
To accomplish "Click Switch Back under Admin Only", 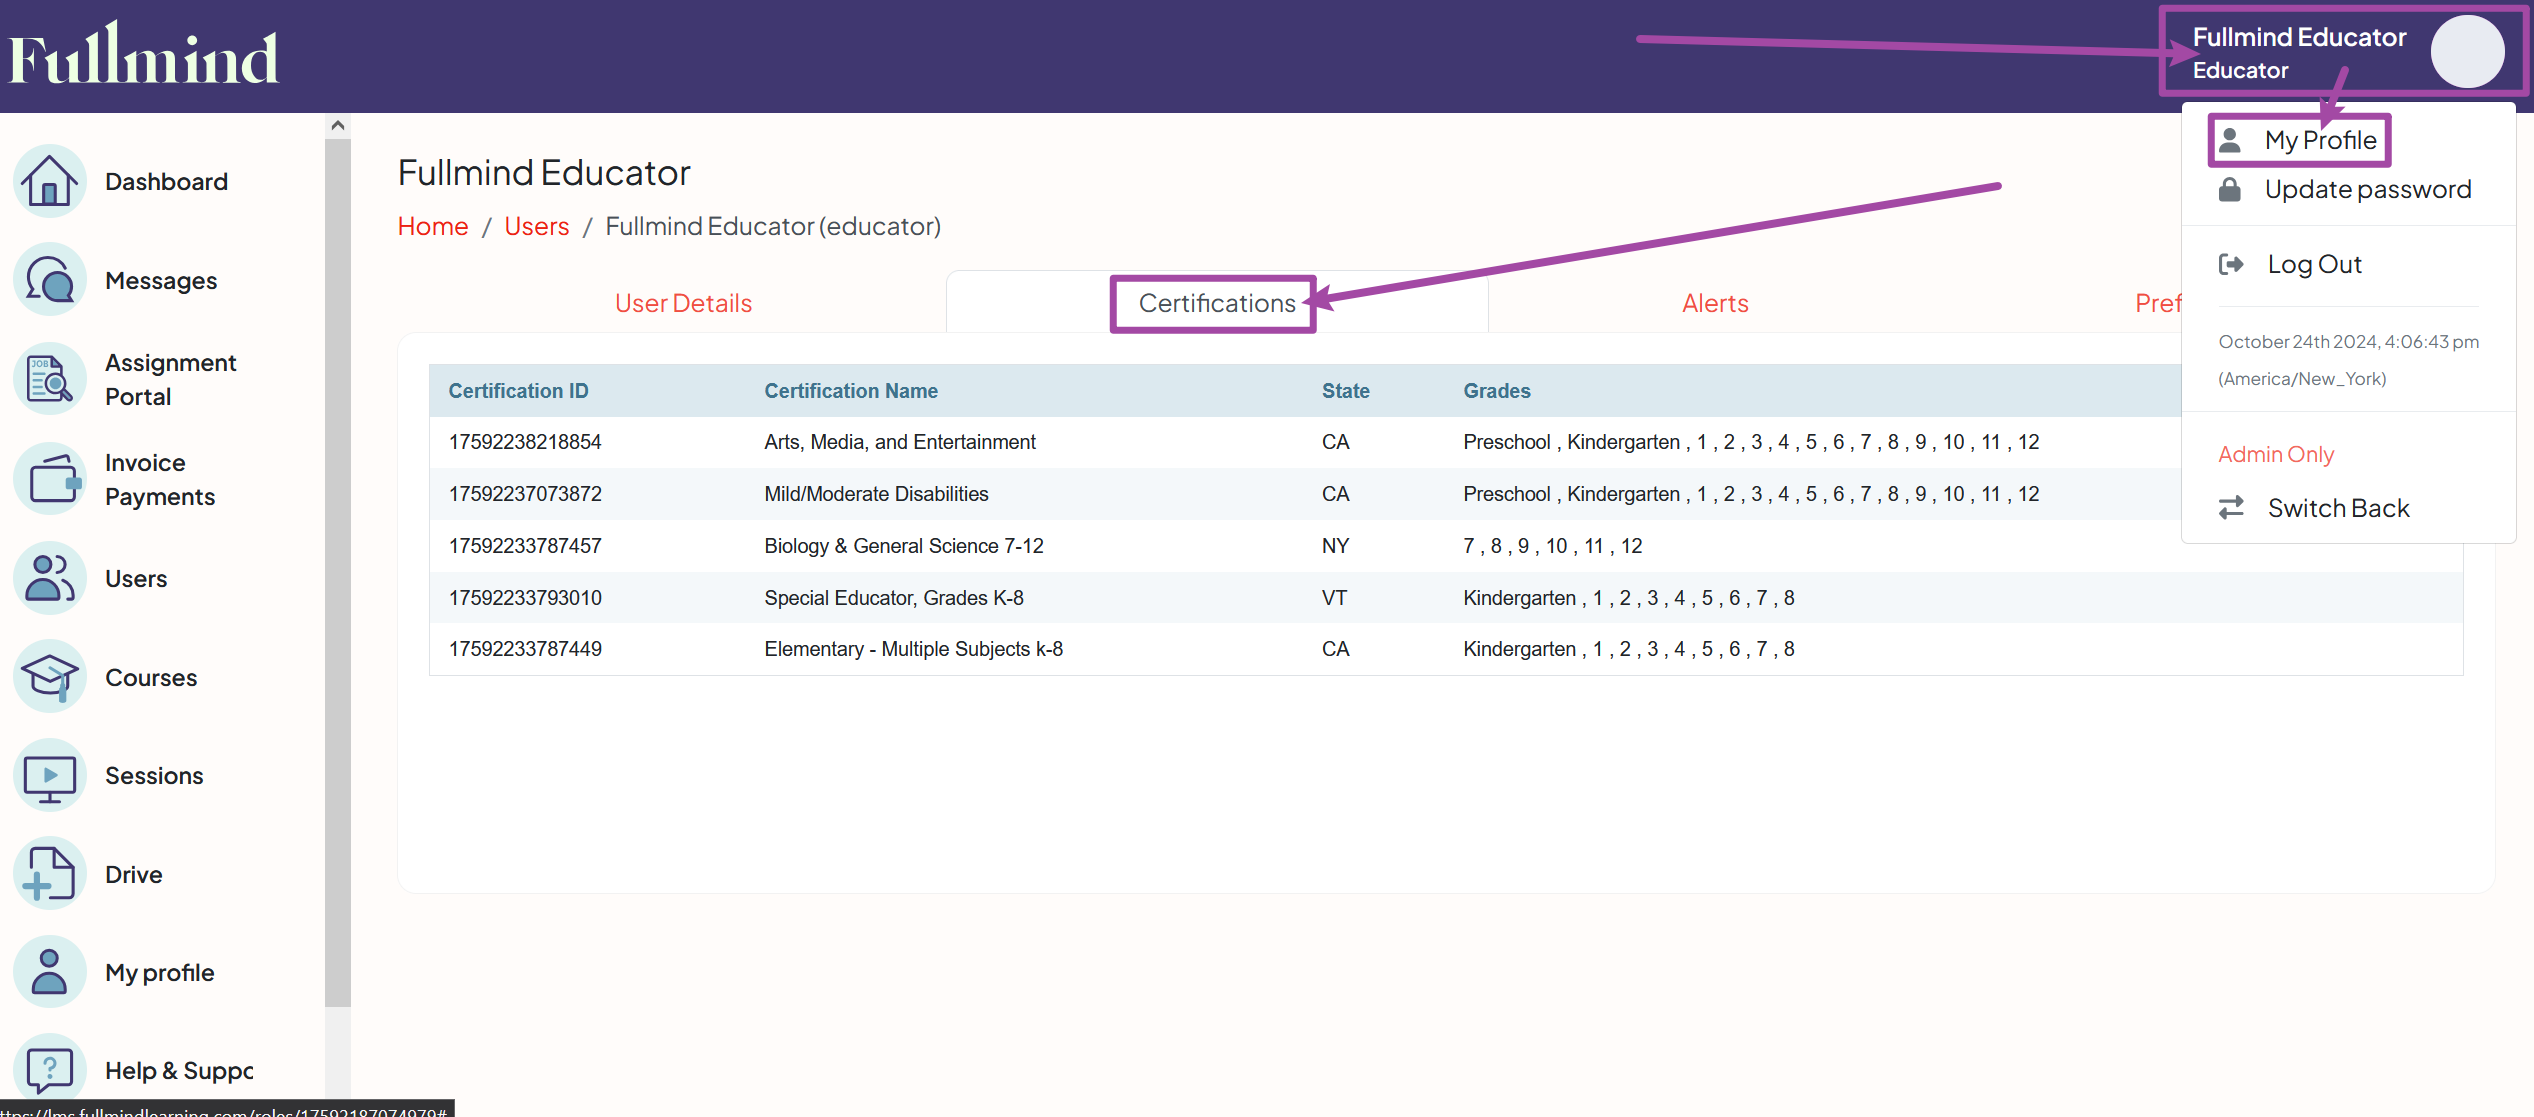I will click(2337, 507).
